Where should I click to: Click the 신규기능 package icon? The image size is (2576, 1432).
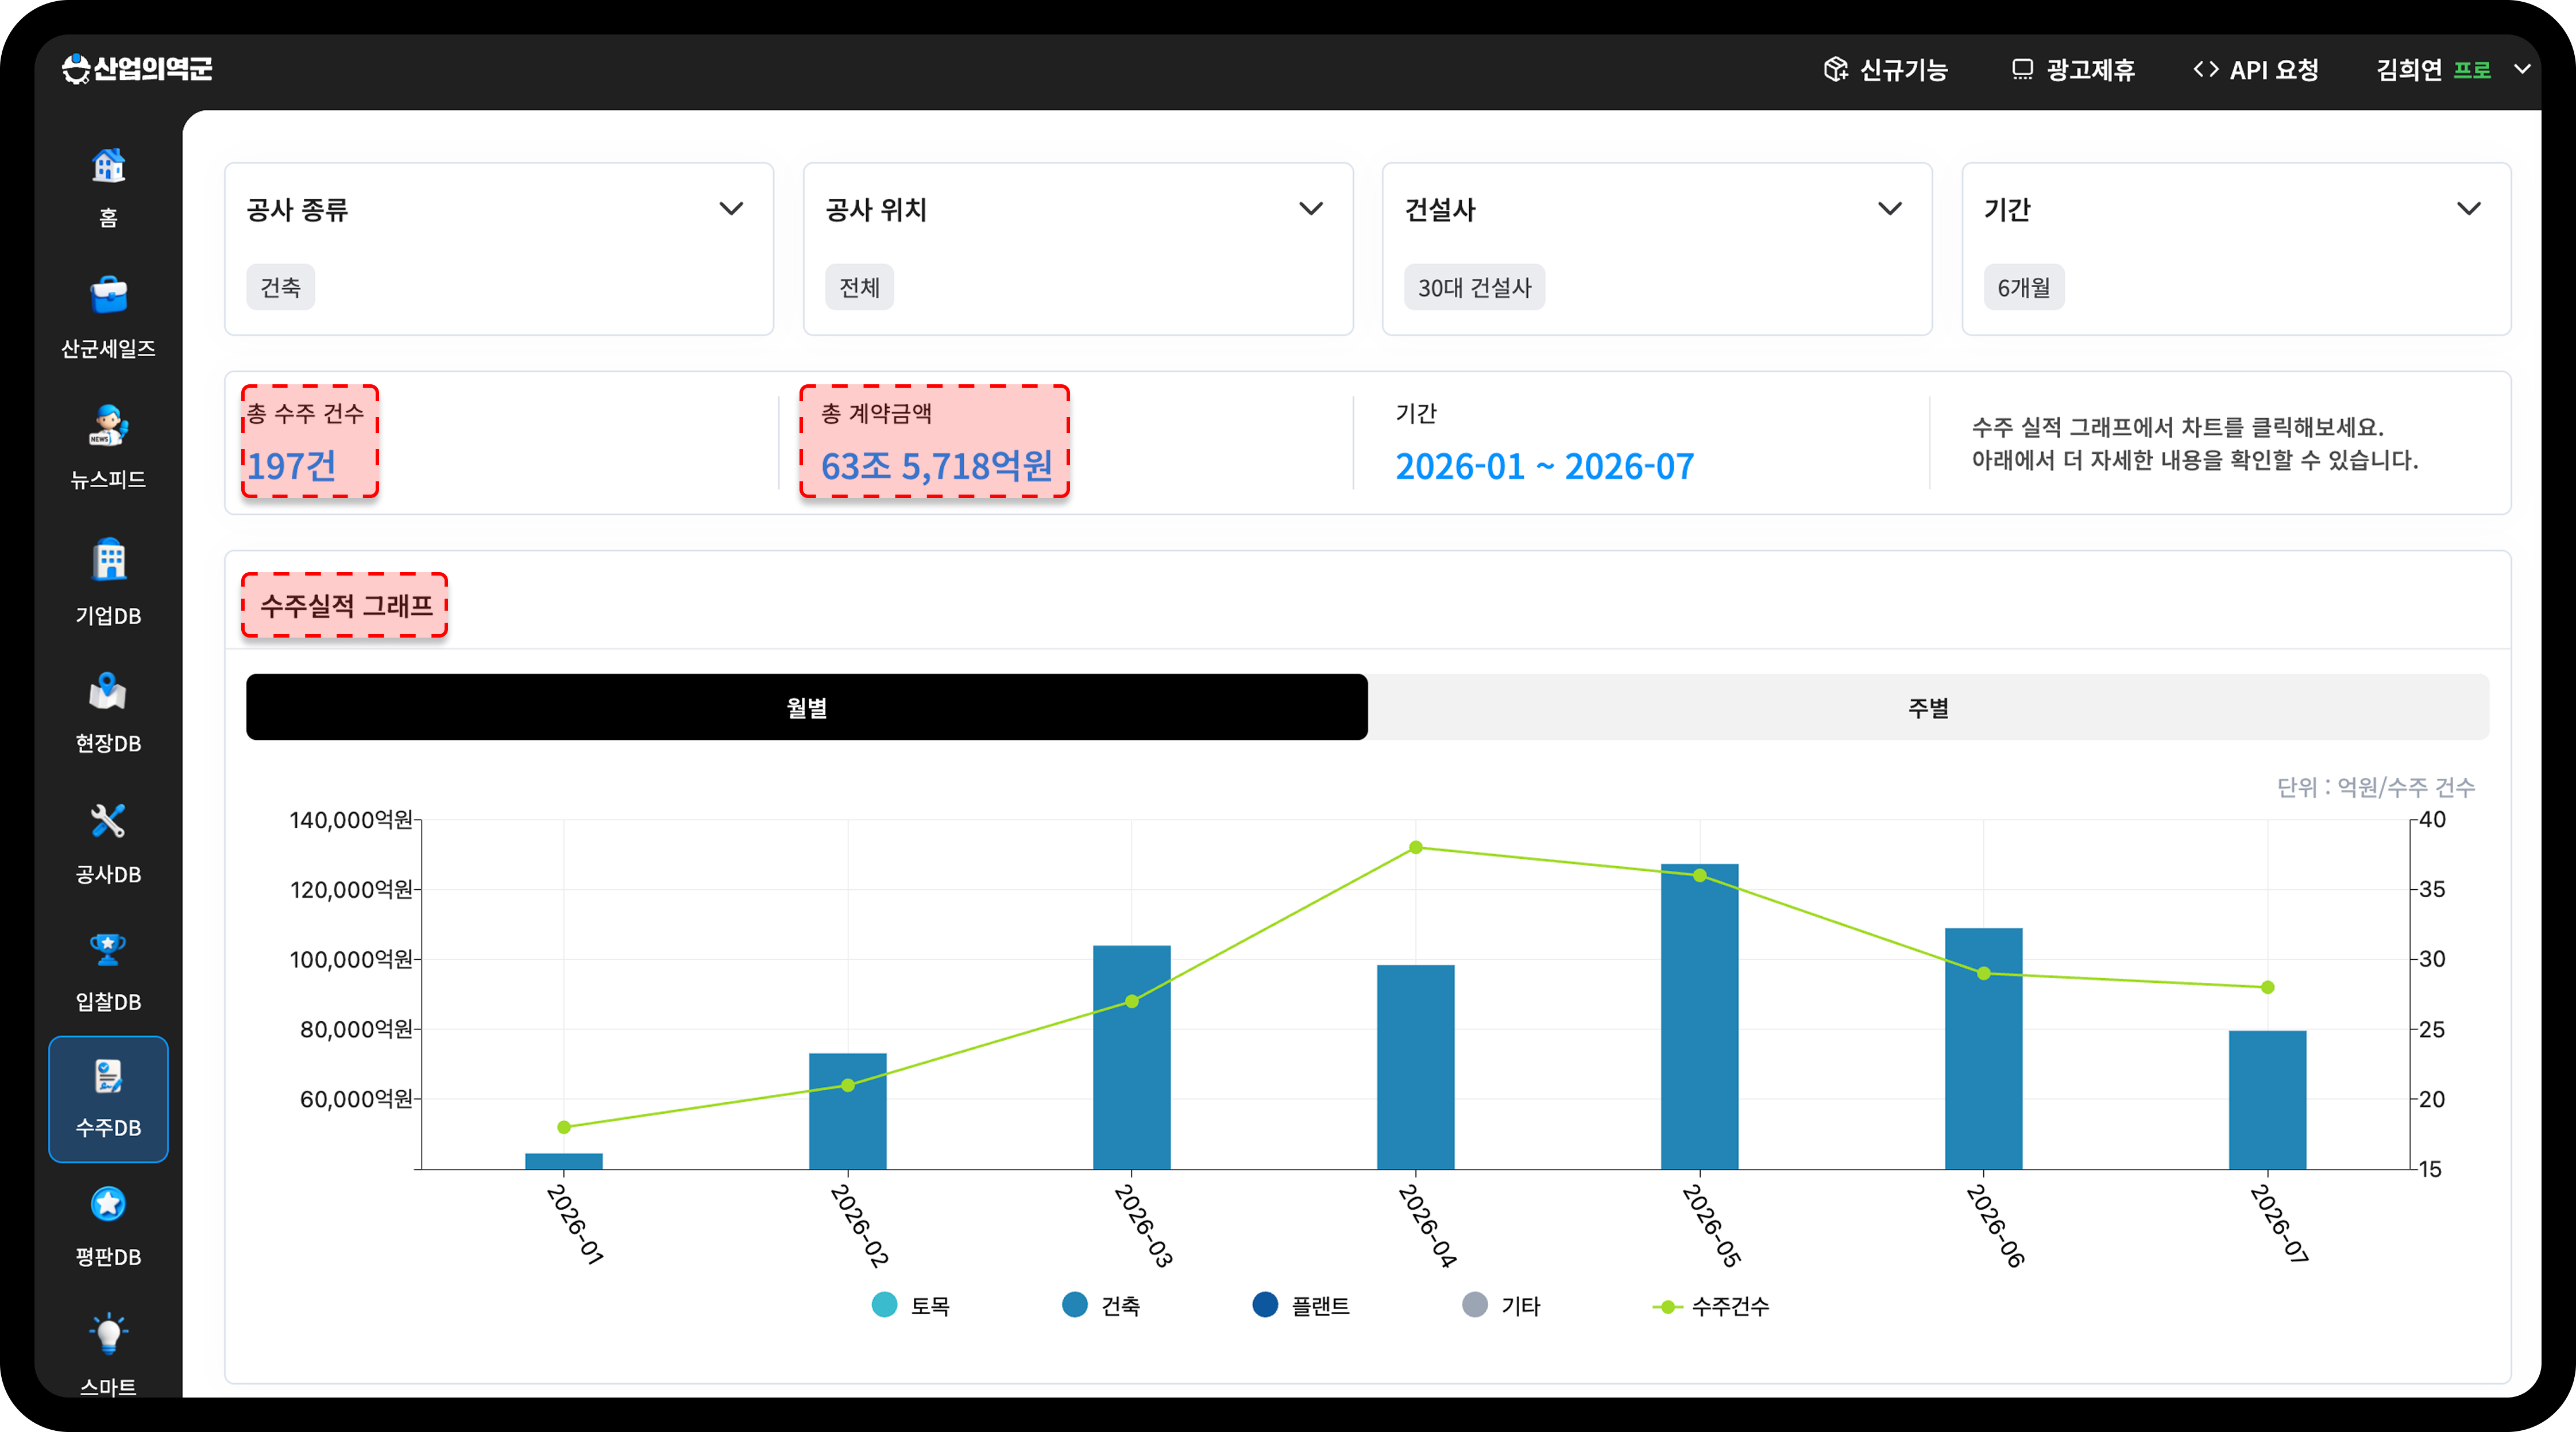[1836, 69]
